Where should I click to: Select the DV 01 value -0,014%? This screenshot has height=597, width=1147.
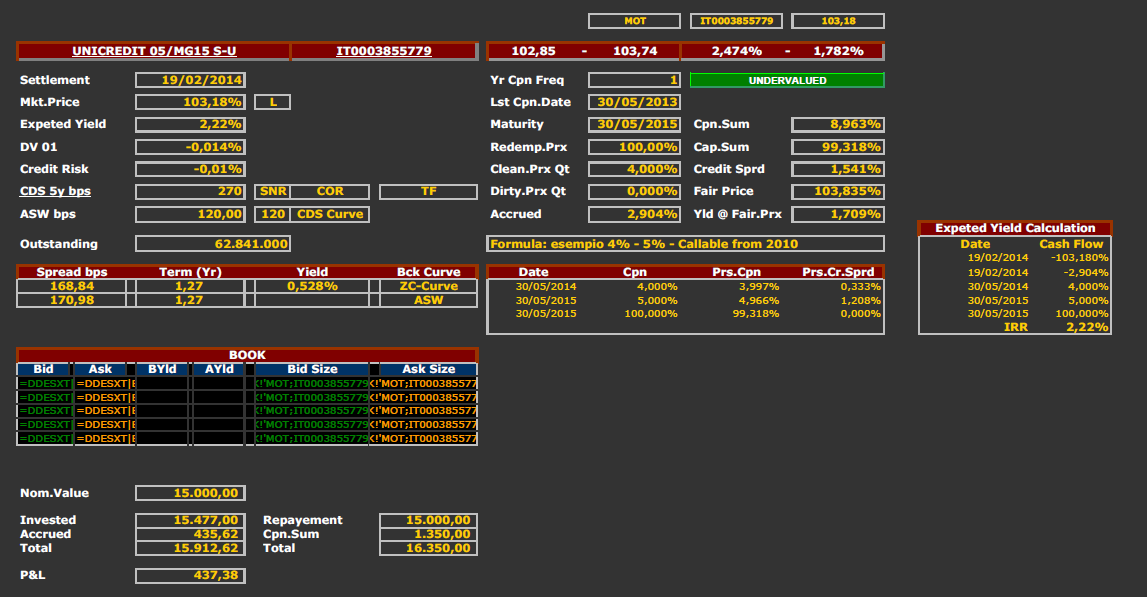click(x=190, y=147)
